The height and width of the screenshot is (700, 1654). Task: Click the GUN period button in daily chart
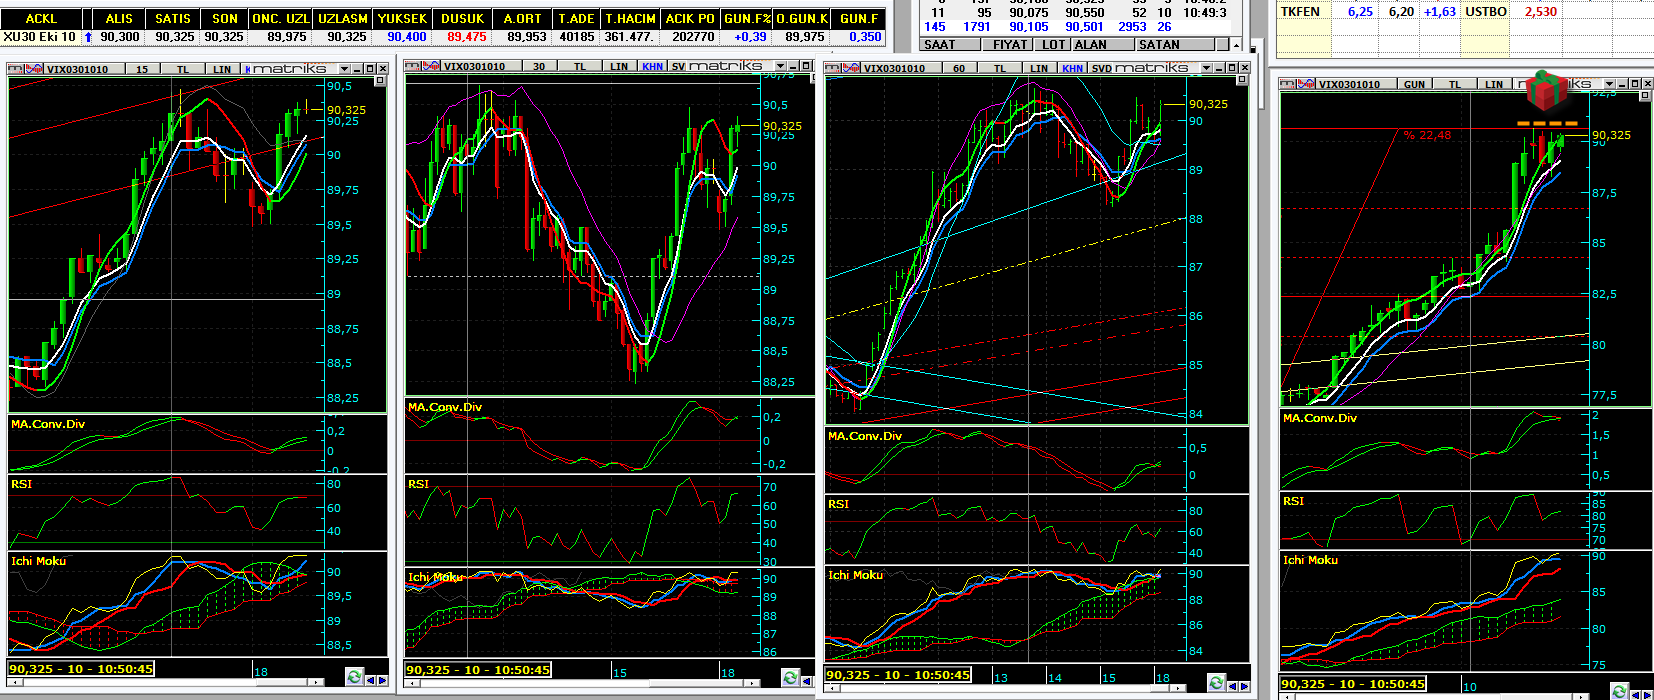[1414, 84]
